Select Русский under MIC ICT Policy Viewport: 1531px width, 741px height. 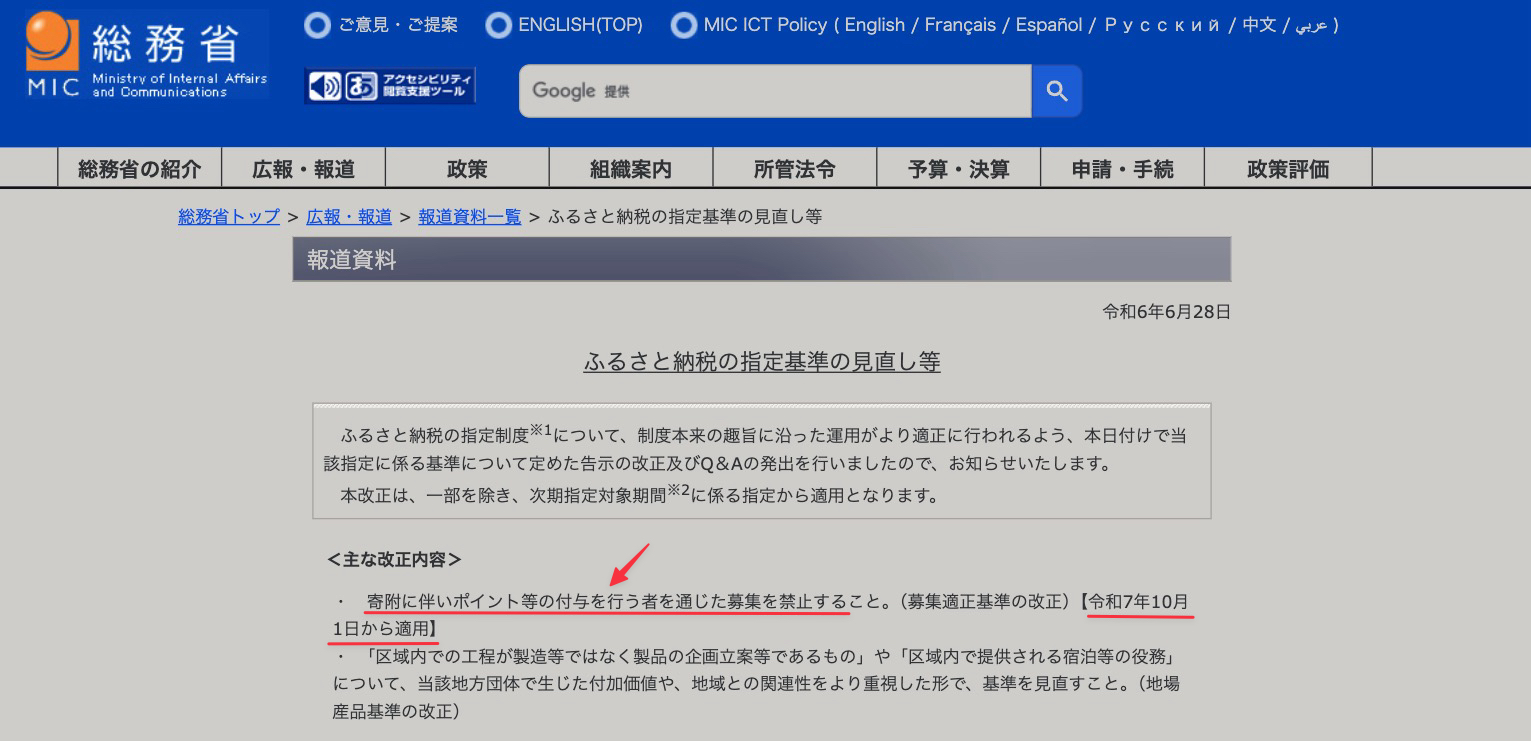point(1162,25)
